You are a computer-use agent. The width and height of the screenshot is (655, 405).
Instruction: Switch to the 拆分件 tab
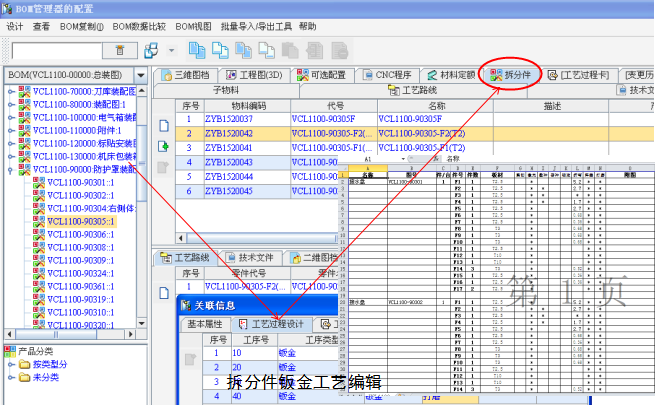click(x=515, y=74)
